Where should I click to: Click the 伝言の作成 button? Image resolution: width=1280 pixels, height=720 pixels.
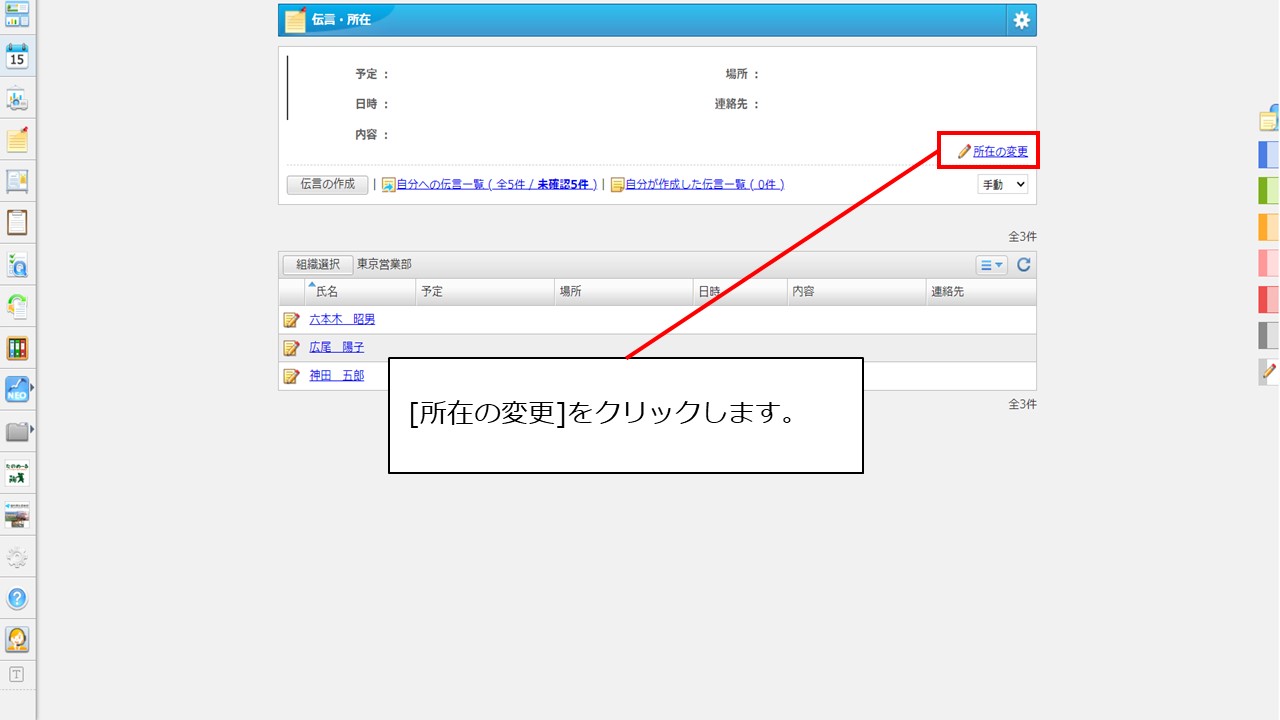327,184
